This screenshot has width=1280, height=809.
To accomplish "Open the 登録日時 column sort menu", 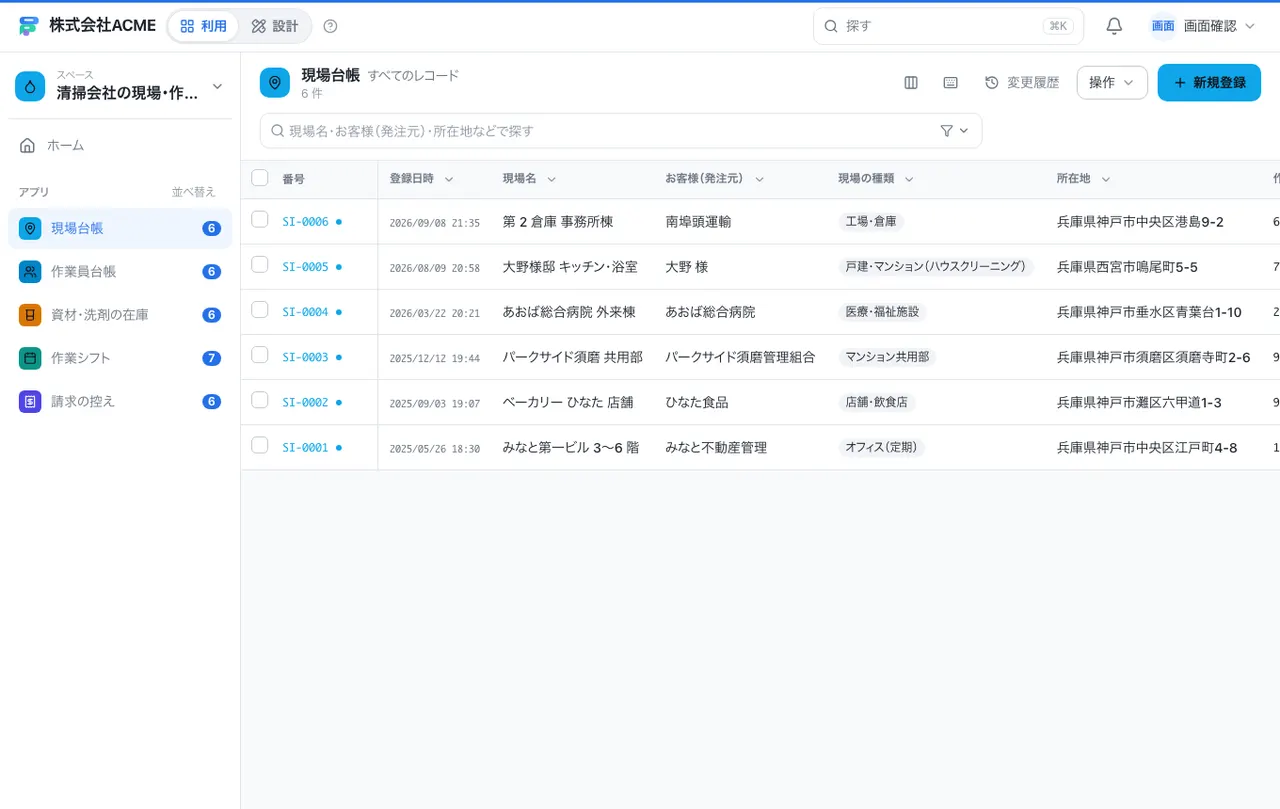I will point(449,179).
